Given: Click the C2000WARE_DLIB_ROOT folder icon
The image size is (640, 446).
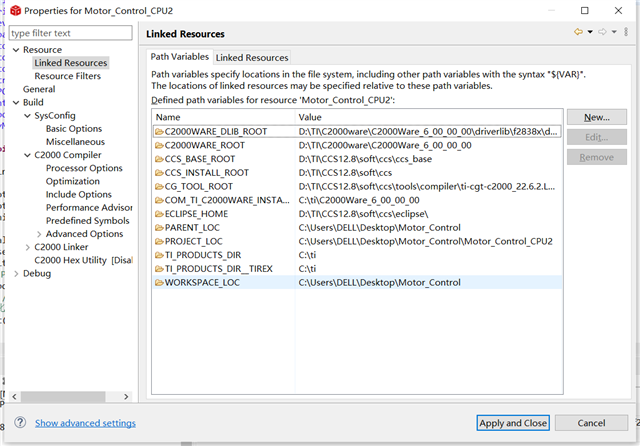Looking at the screenshot, I should 159,132.
